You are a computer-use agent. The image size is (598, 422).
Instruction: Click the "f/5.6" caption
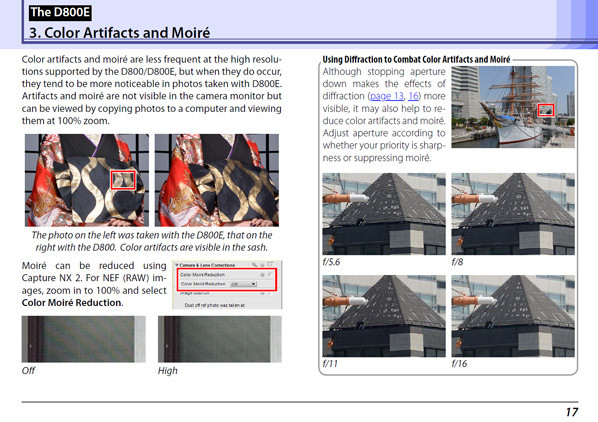(331, 262)
